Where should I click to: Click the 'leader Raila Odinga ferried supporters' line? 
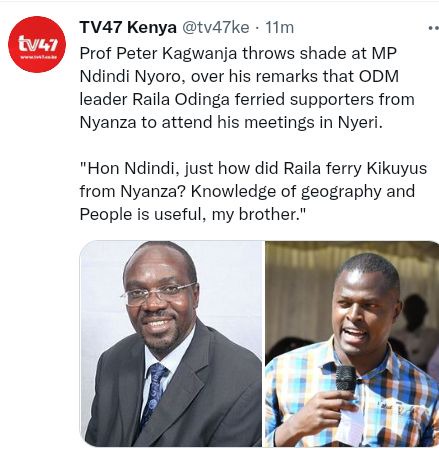click(247, 99)
